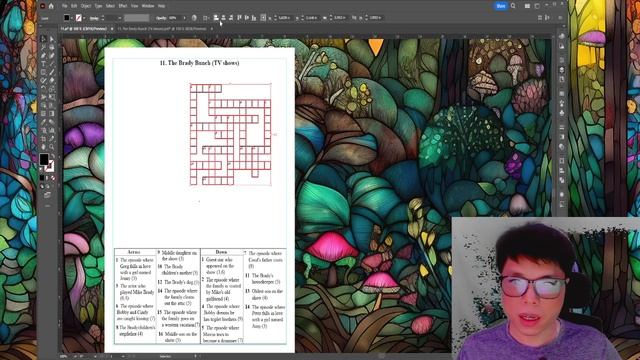Click the "Across" heading in clue table

click(x=134, y=252)
